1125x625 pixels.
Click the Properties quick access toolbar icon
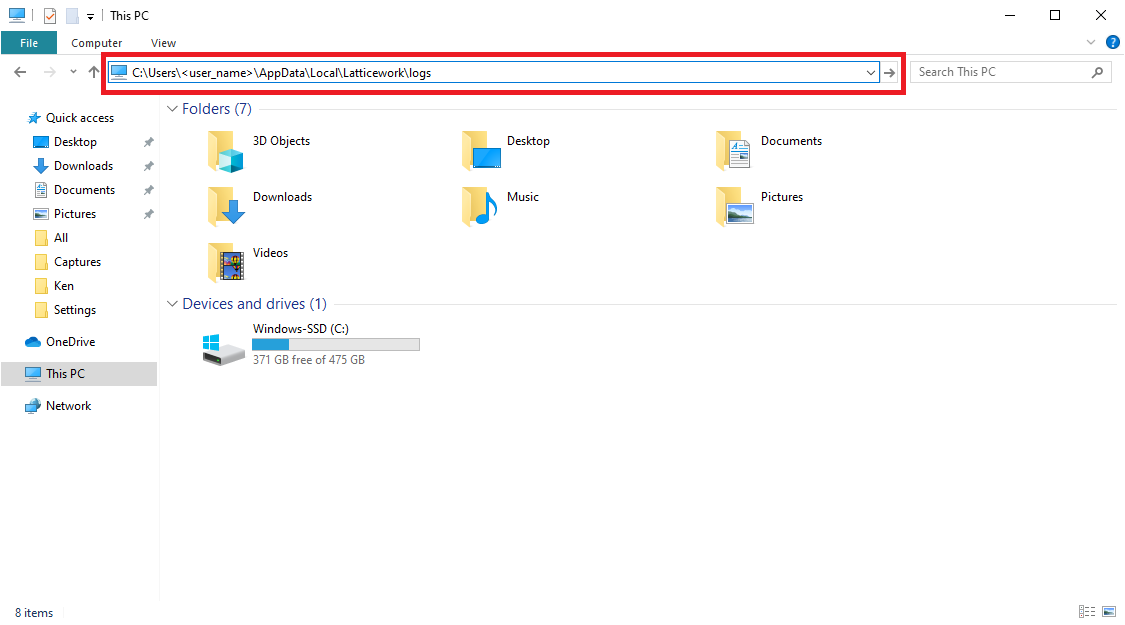click(50, 15)
